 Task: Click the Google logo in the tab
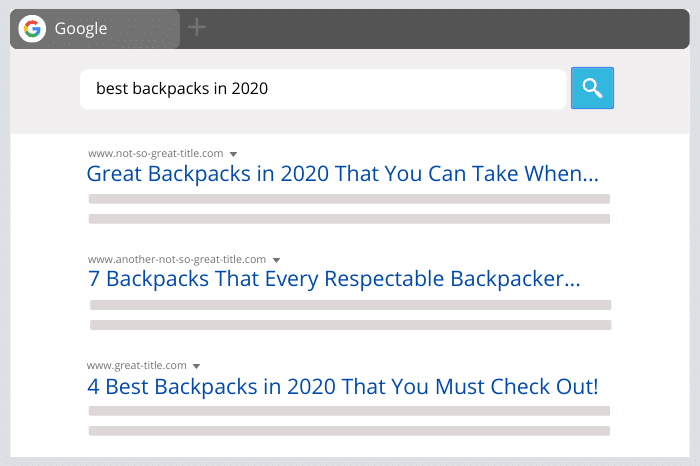[32, 29]
